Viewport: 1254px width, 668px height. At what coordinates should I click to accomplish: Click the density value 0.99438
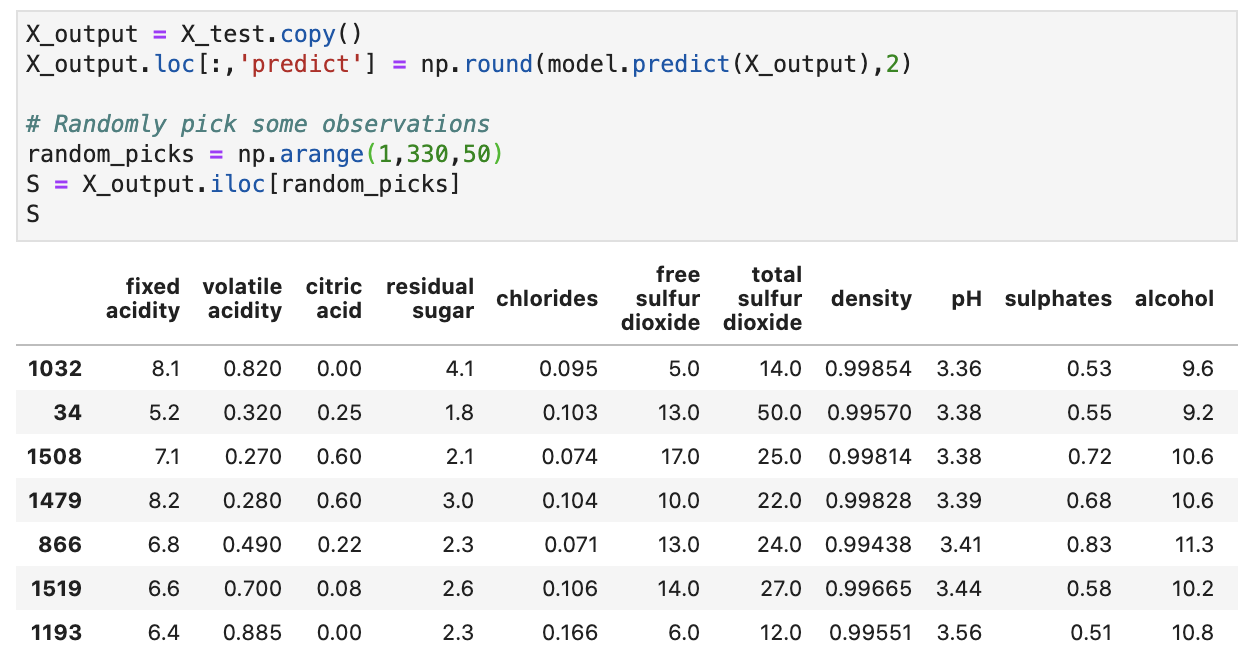point(868,545)
